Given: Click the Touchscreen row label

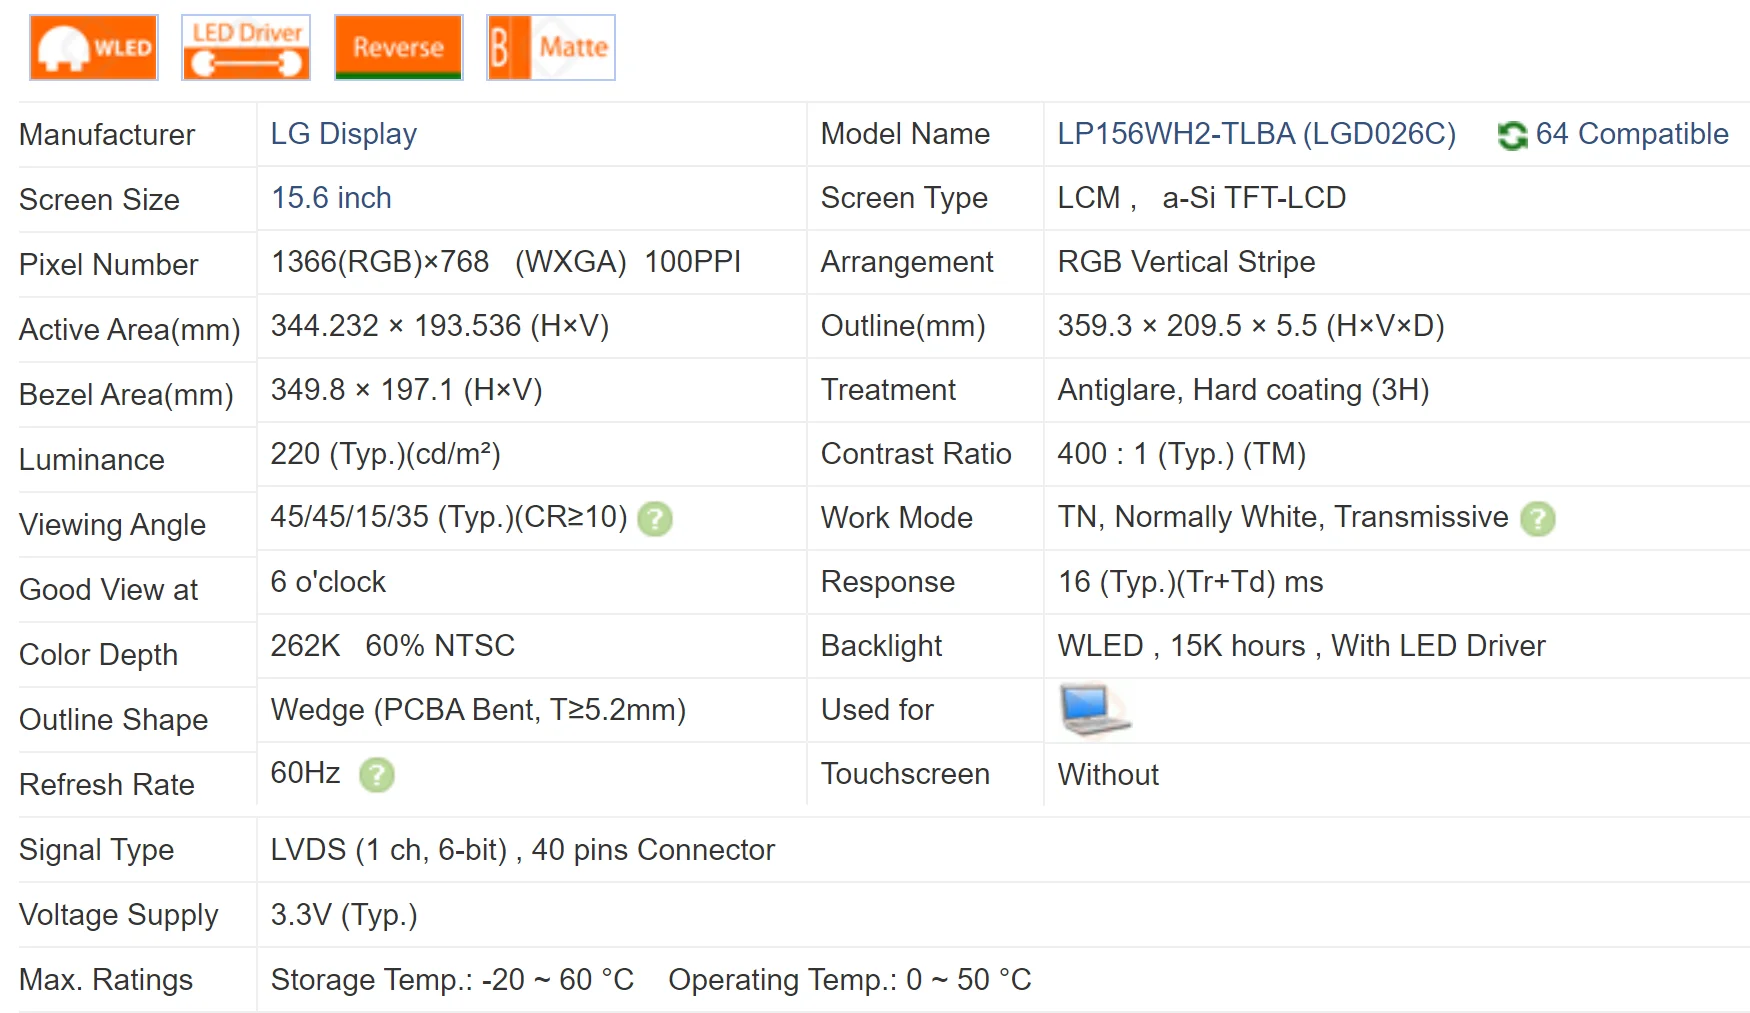Looking at the screenshot, I should [905, 773].
